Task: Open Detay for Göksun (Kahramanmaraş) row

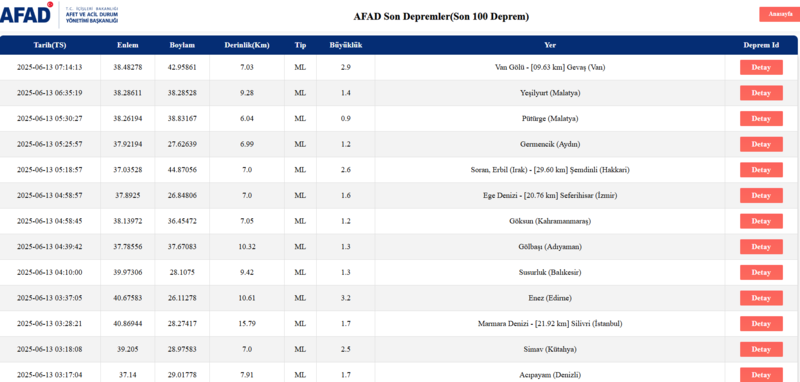Action: pos(761,221)
